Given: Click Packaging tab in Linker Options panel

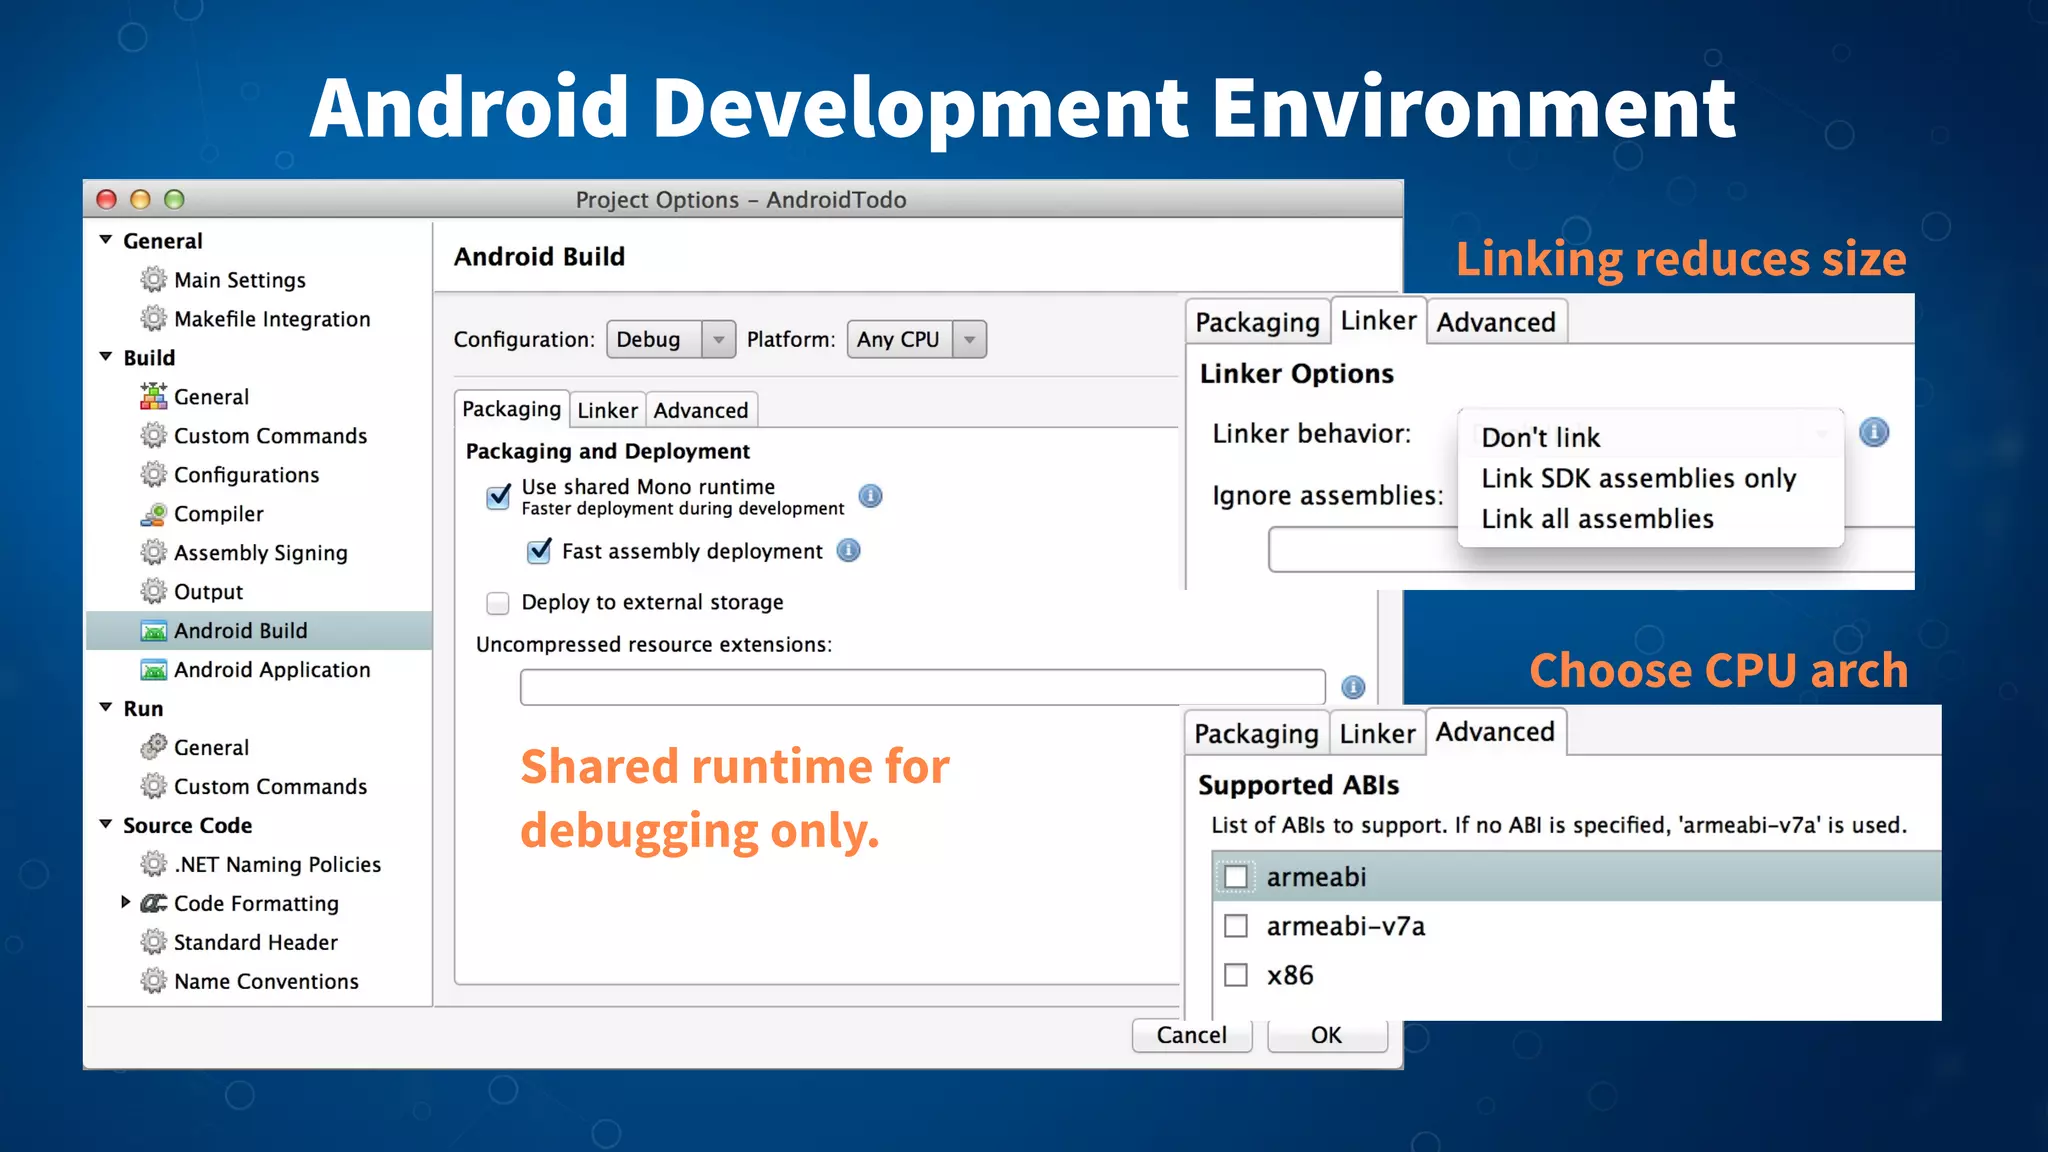Looking at the screenshot, I should pyautogui.click(x=1258, y=322).
